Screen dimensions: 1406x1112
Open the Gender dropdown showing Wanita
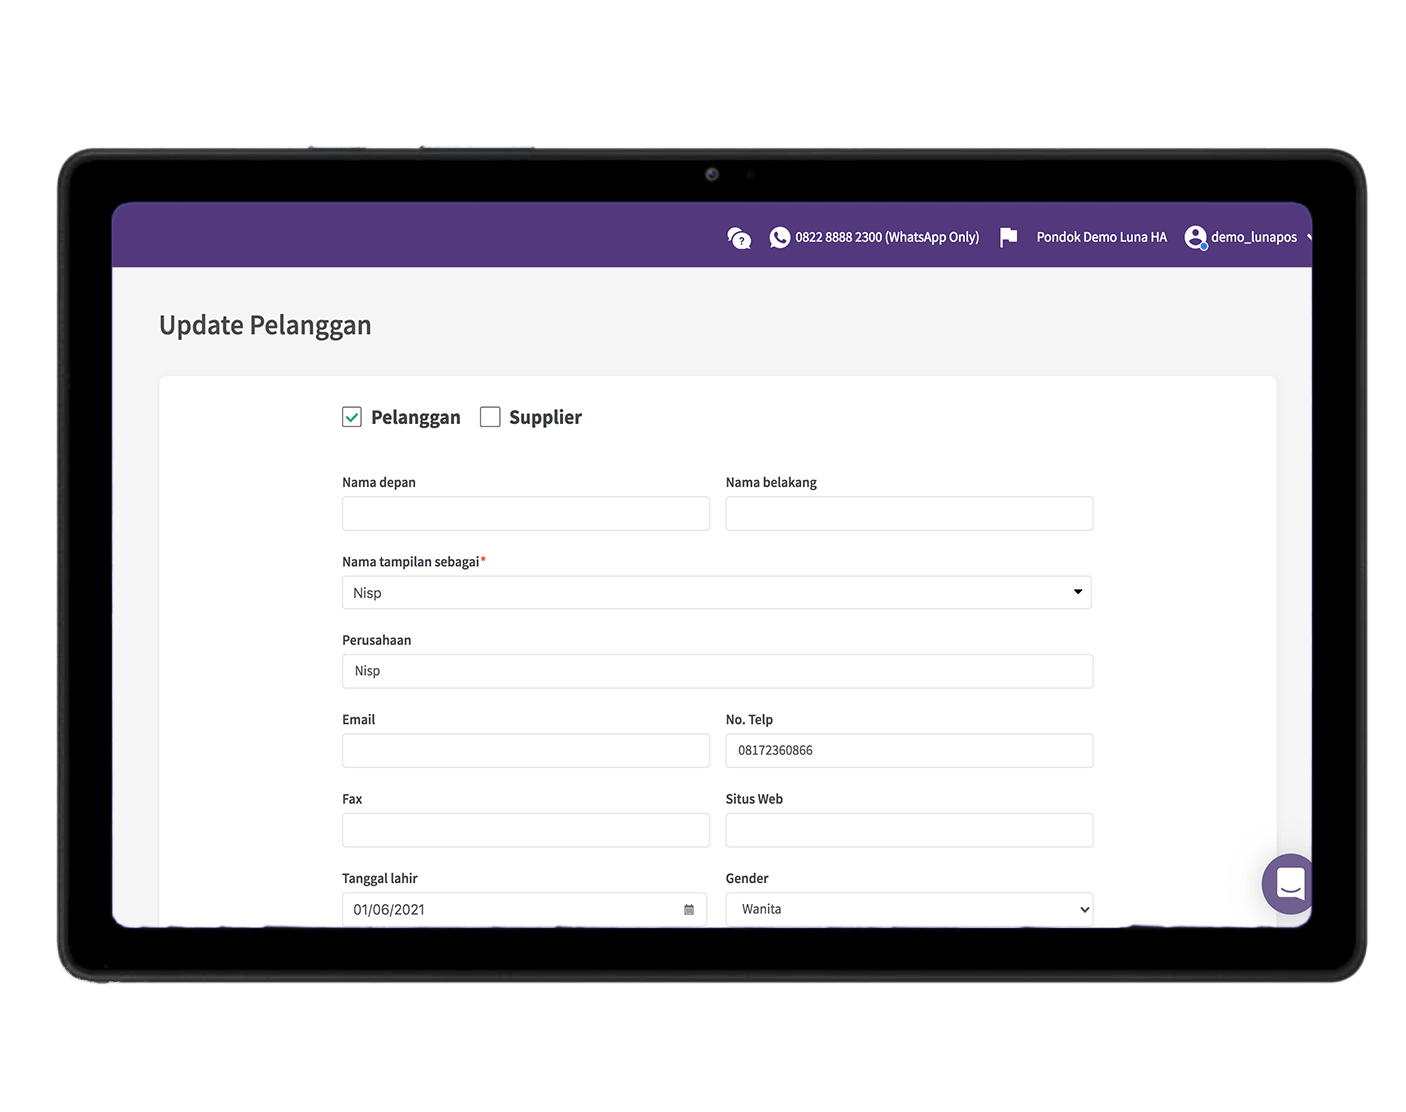[x=909, y=910]
